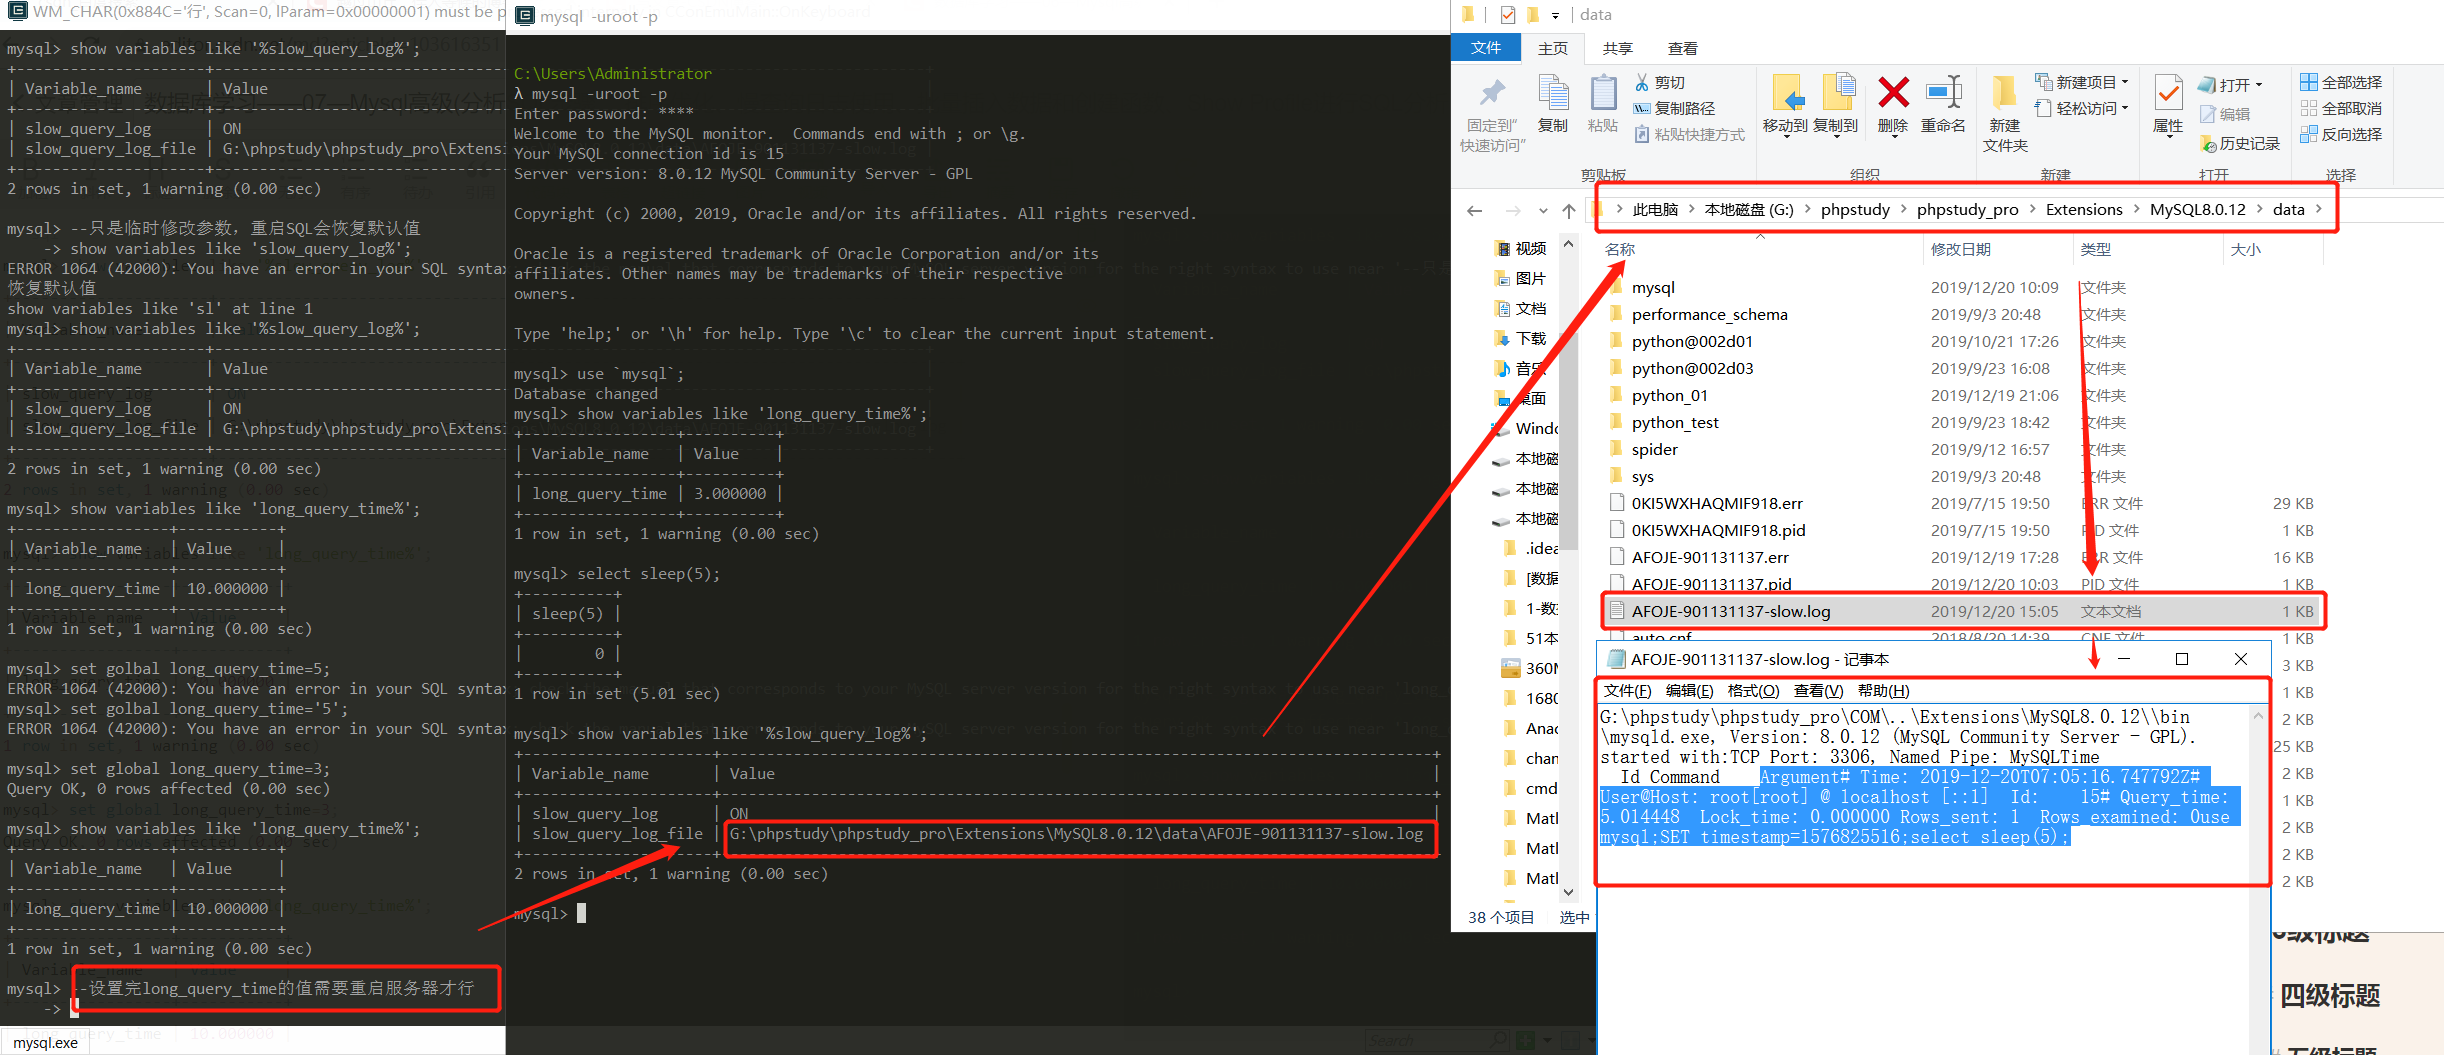Sort by Size (大小) column header
Image resolution: width=2444 pixels, height=1055 pixels.
pyautogui.click(x=2246, y=249)
